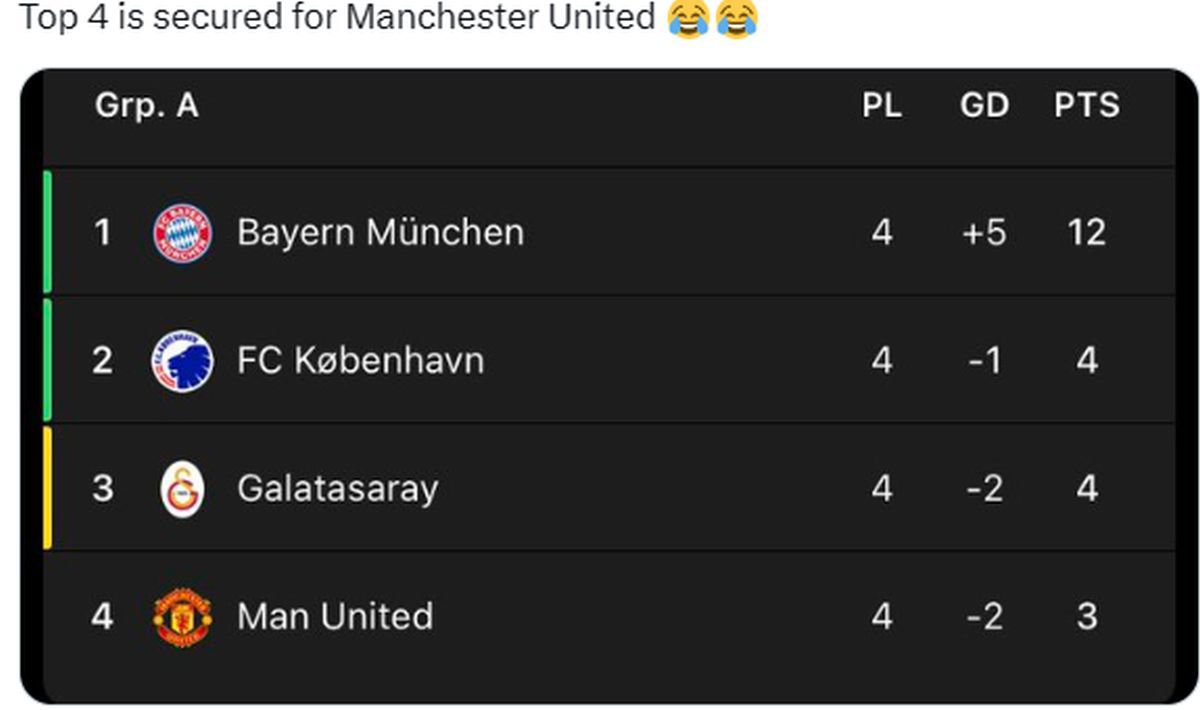The width and height of the screenshot is (1200, 710).
Task: Click the yellow qualification bar beside Galatasaray
Action: click(x=45, y=488)
